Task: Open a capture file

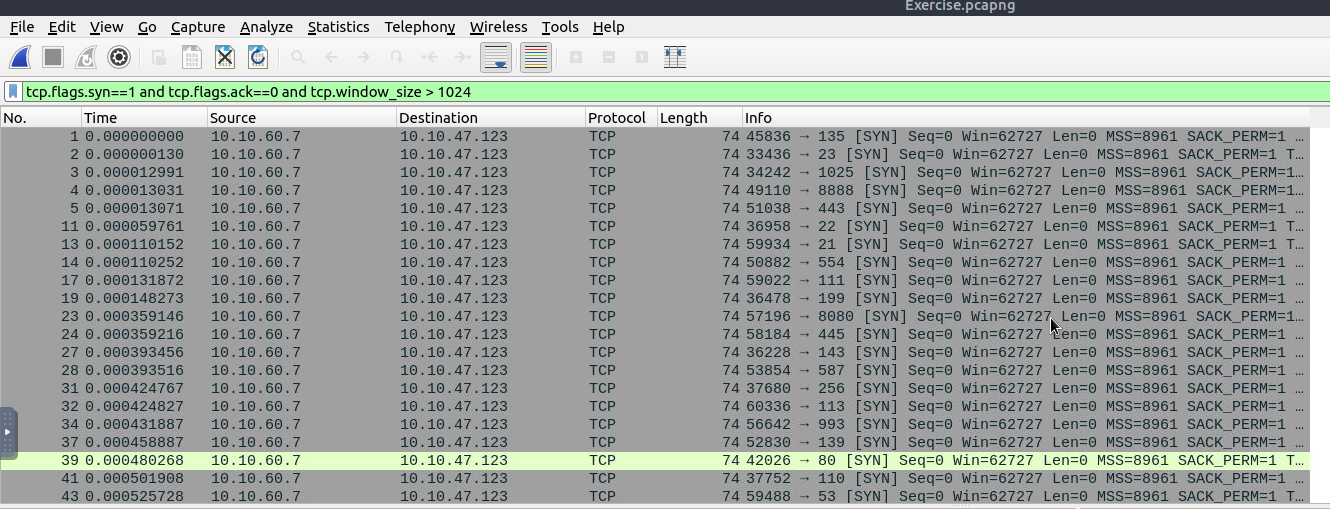Action: (159, 58)
